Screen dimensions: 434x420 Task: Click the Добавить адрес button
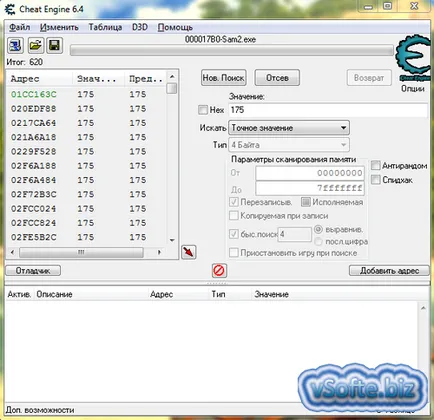389,270
